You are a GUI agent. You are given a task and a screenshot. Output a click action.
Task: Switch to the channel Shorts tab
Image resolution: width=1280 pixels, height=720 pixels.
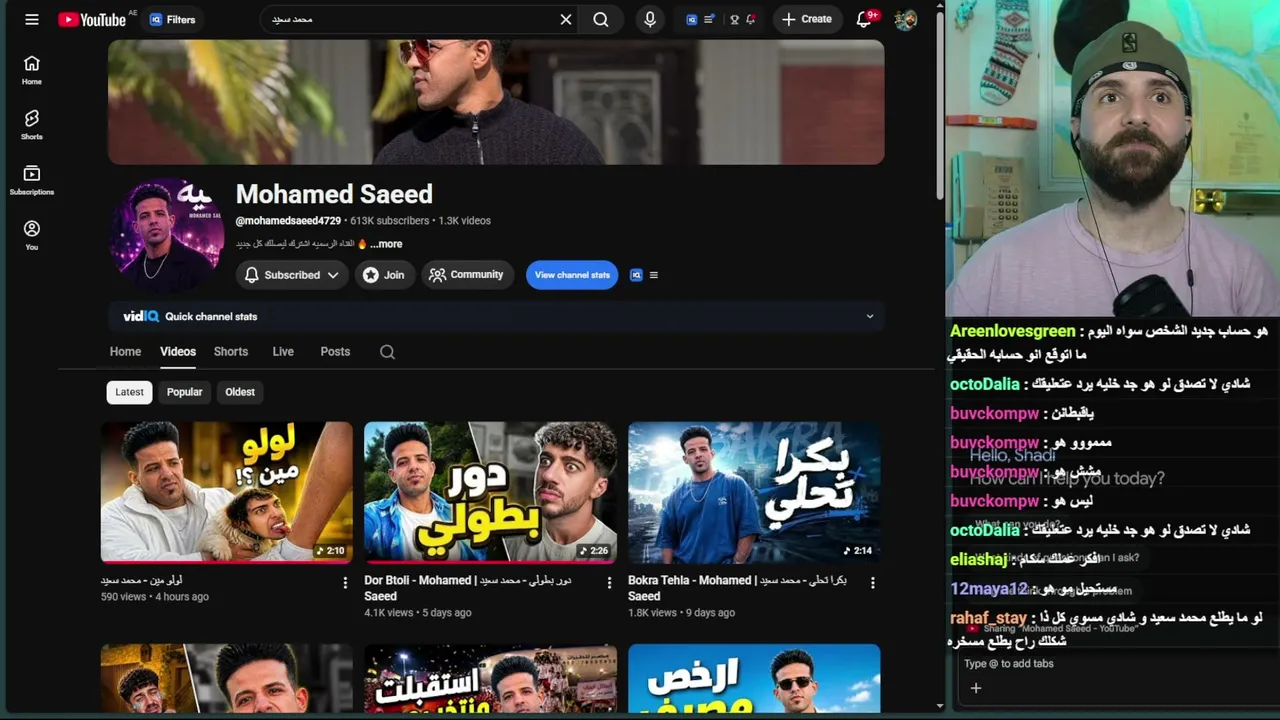click(x=231, y=352)
